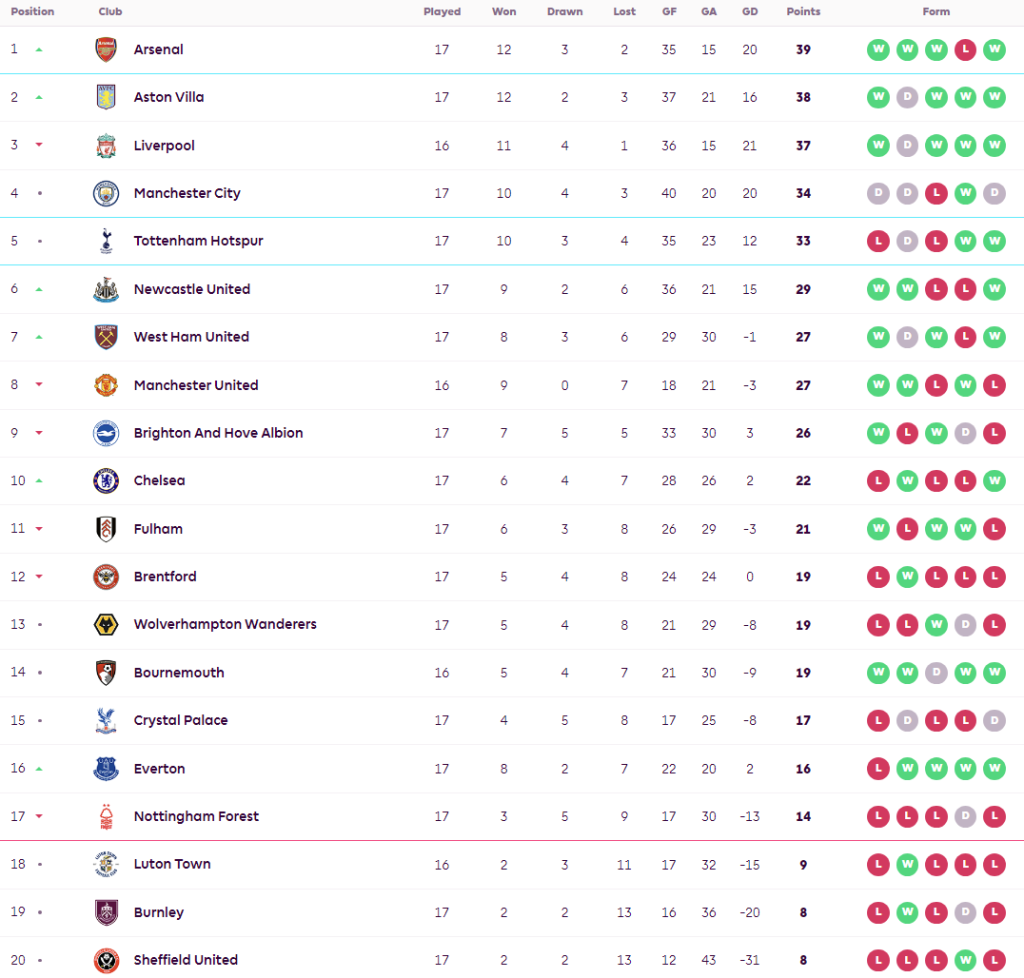Click the Sheffield United badge

(106, 961)
